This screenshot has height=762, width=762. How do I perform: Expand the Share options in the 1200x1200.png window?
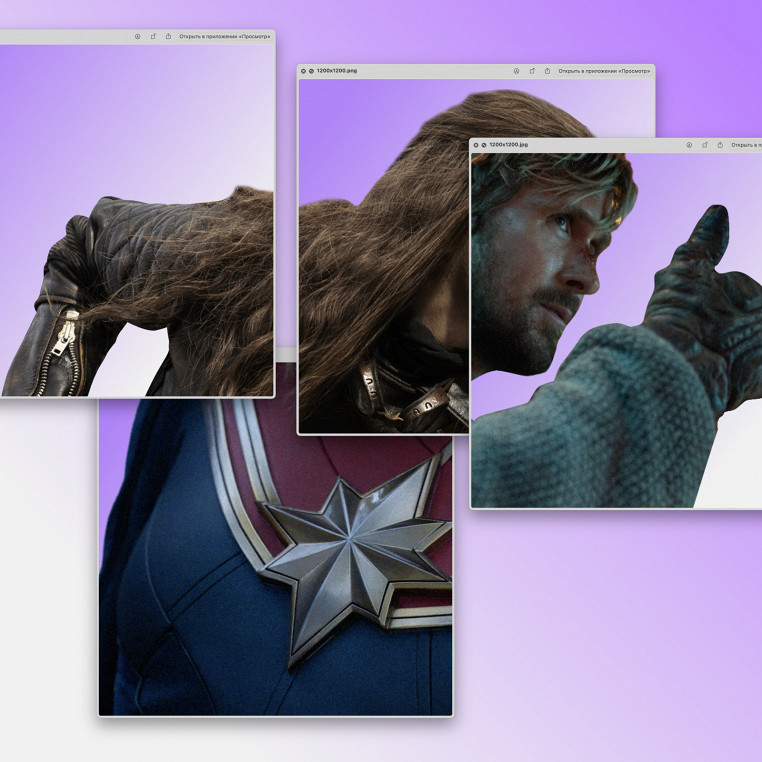[547, 71]
